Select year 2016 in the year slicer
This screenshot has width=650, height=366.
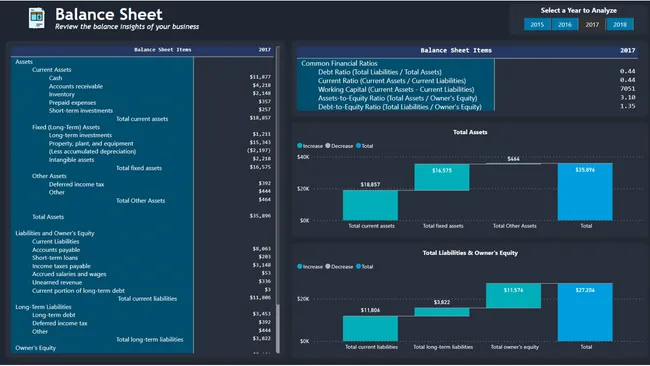tap(565, 24)
